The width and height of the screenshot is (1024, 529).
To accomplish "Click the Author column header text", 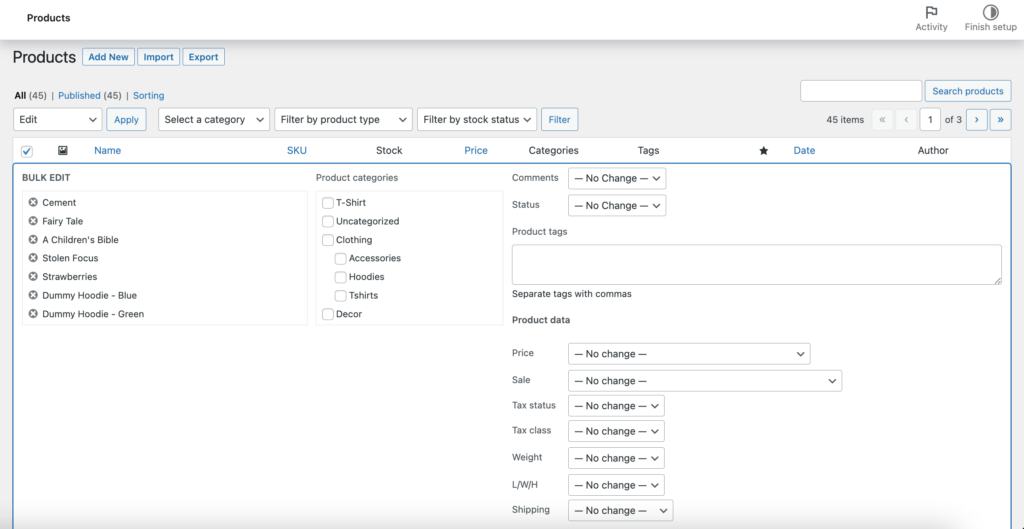I will tap(933, 150).
